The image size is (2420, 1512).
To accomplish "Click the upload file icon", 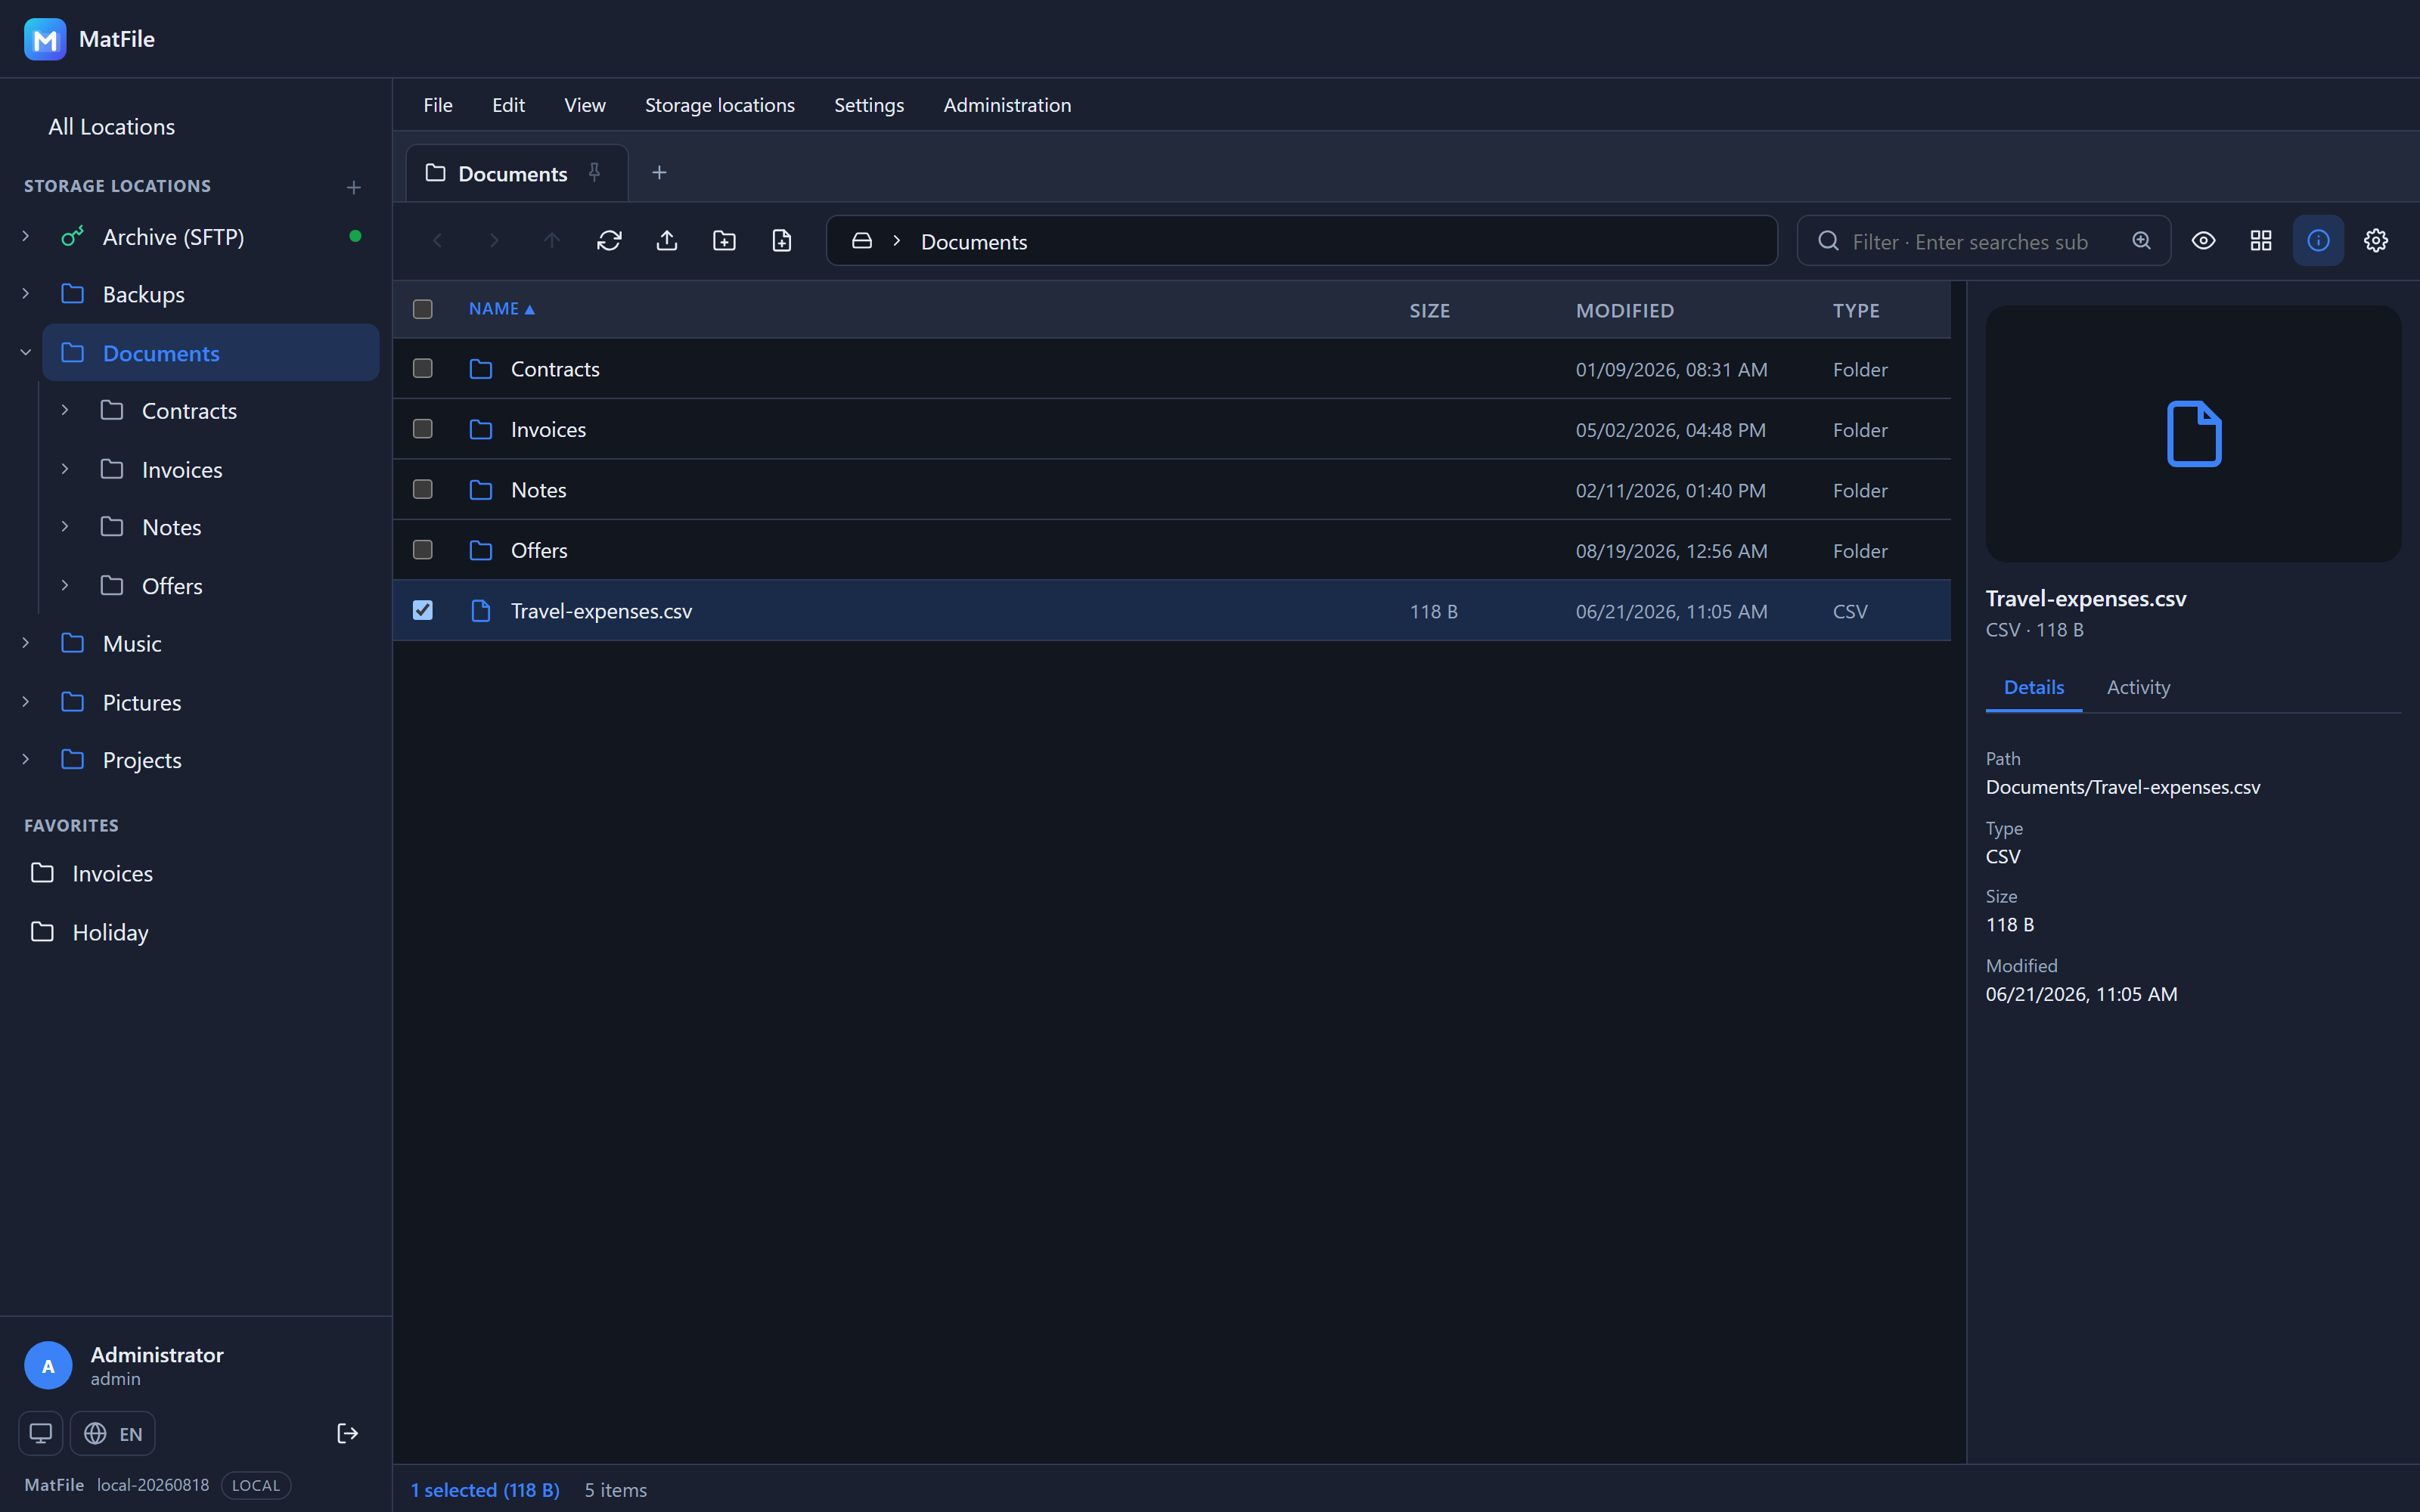I will coord(667,241).
